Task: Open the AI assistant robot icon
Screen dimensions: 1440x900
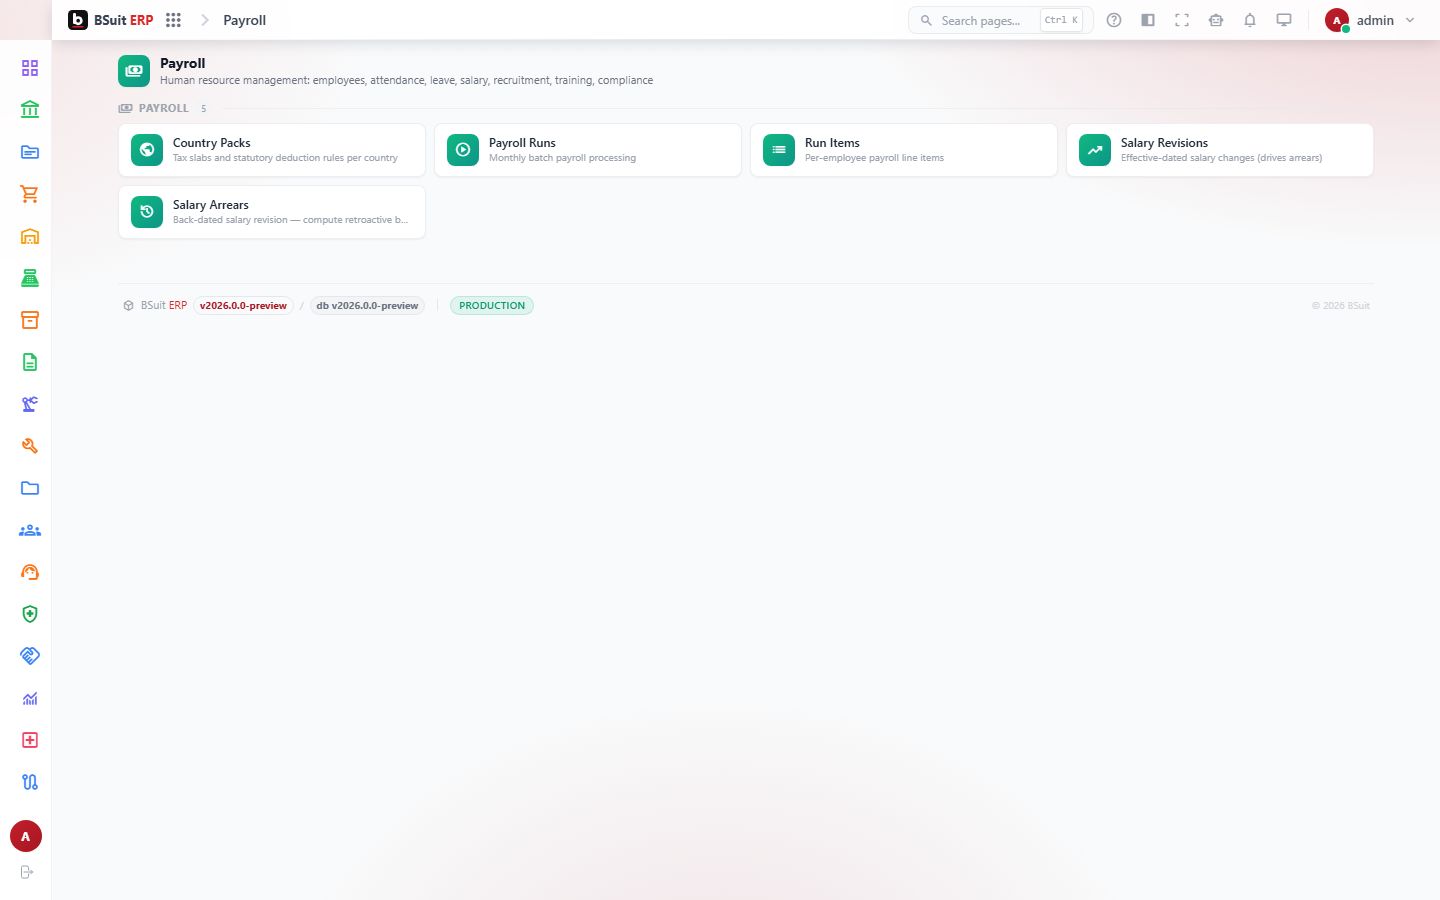Action: click(1216, 20)
